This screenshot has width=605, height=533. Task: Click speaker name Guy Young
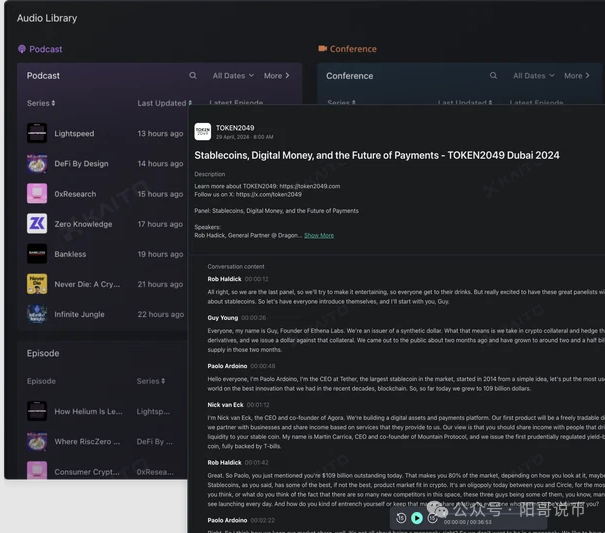coord(223,318)
